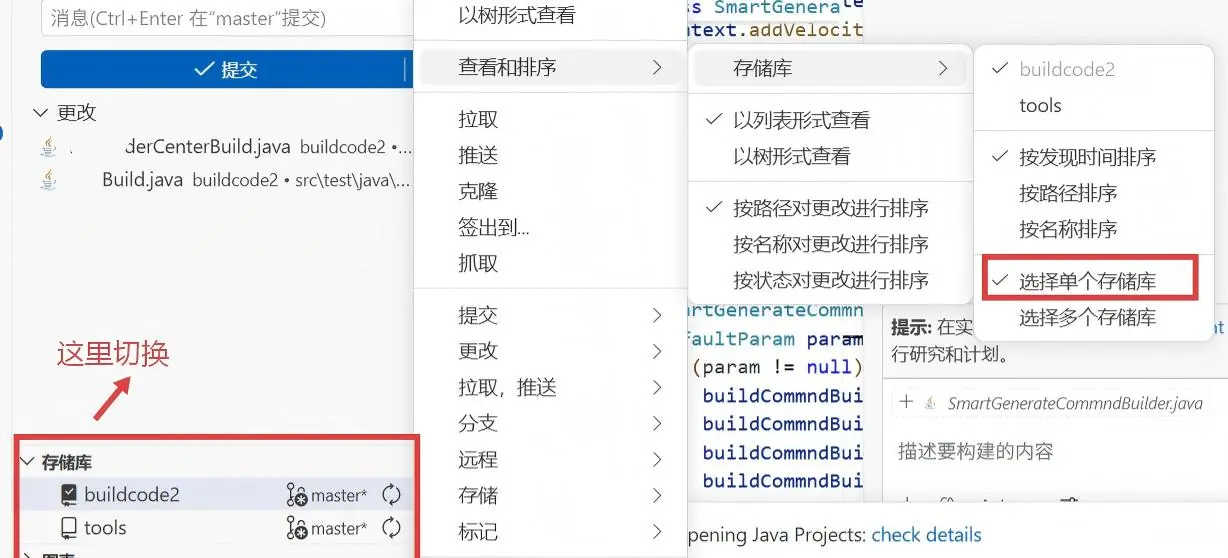Open the 存储库 submenu entry
Screen dimensions: 1228x558
point(829,69)
